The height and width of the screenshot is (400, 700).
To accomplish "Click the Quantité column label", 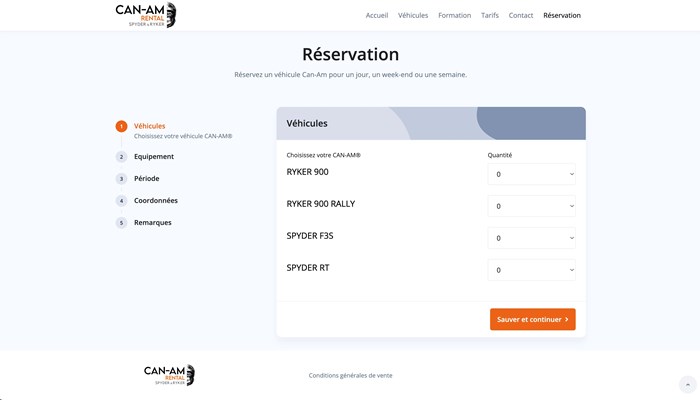I will click(500, 155).
